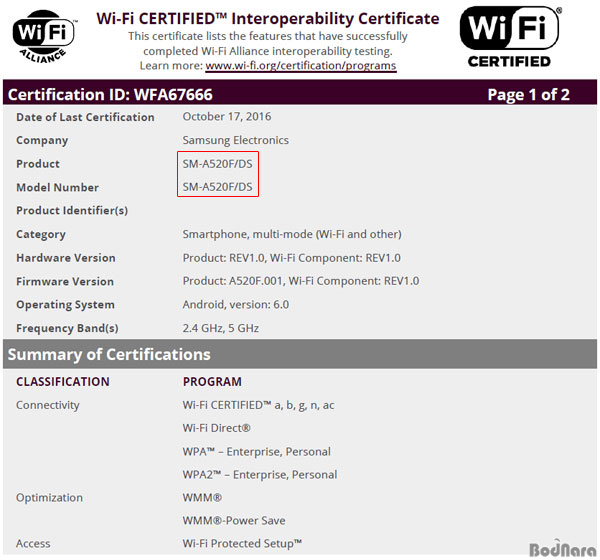Click the Product label

point(38,164)
